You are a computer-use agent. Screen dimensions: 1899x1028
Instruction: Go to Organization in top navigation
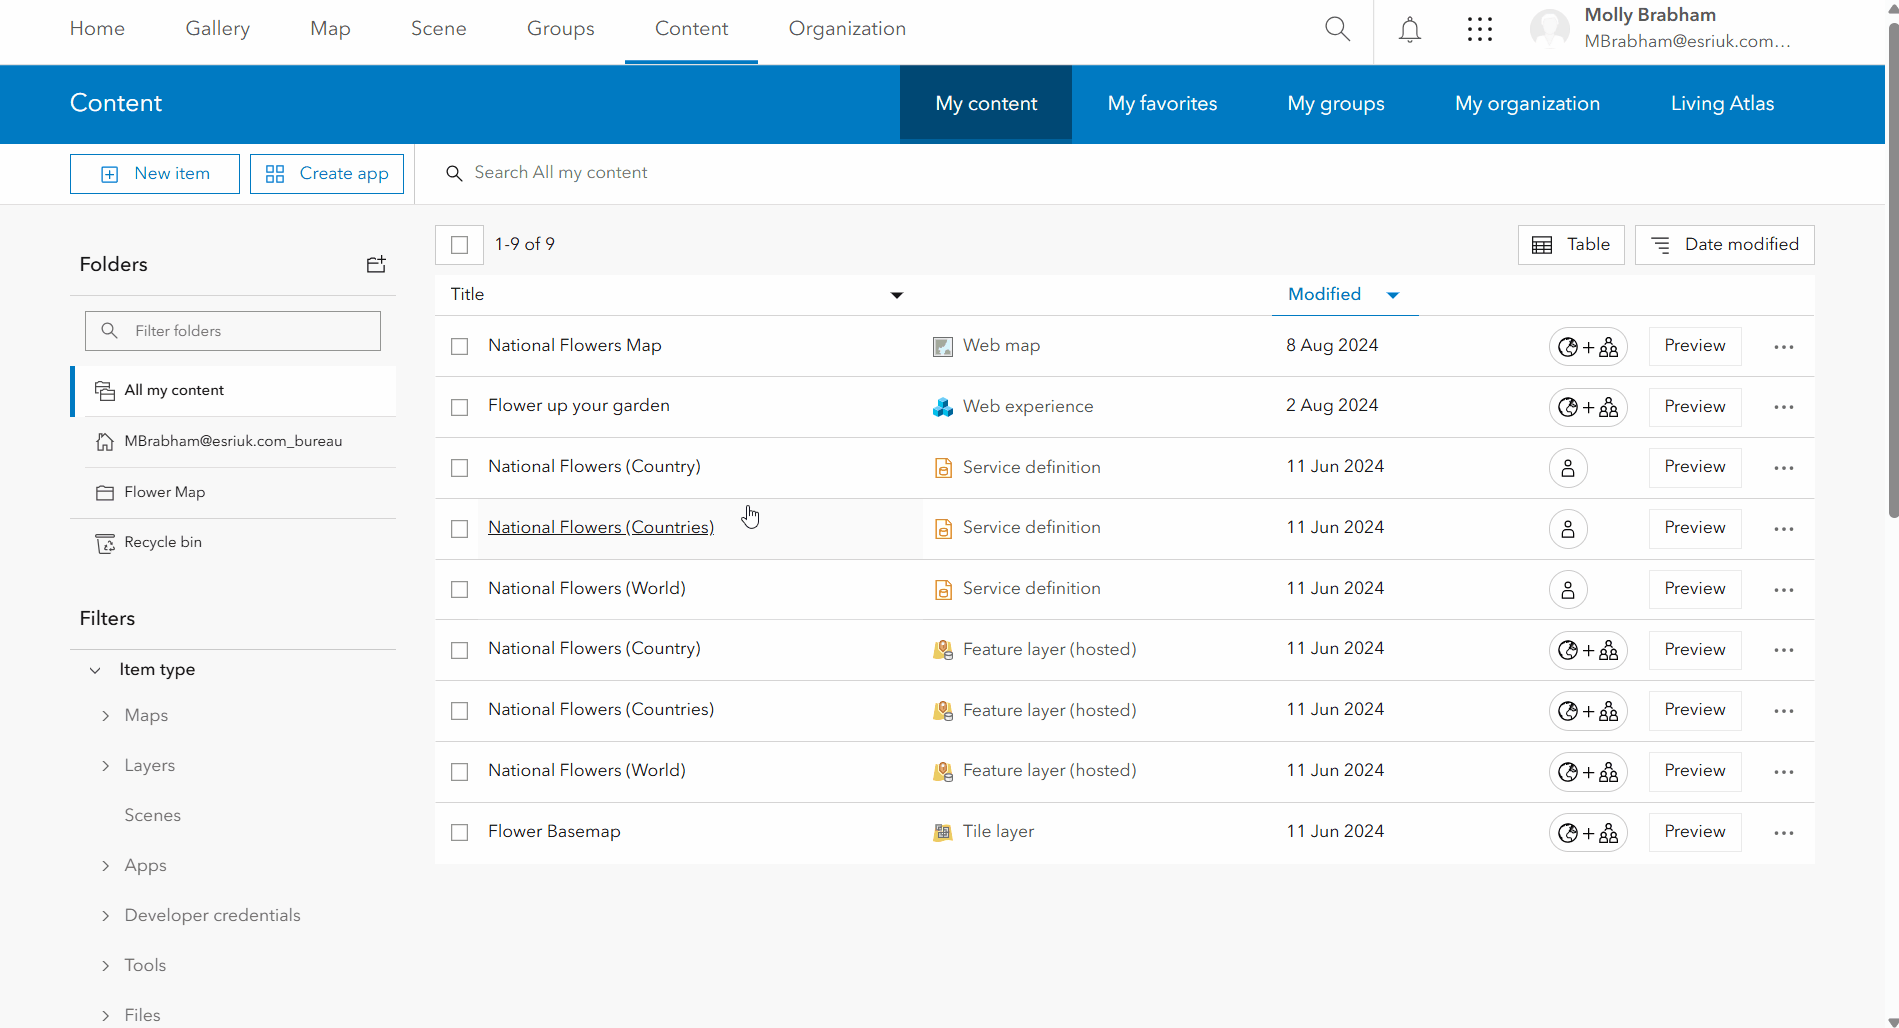pos(847,29)
